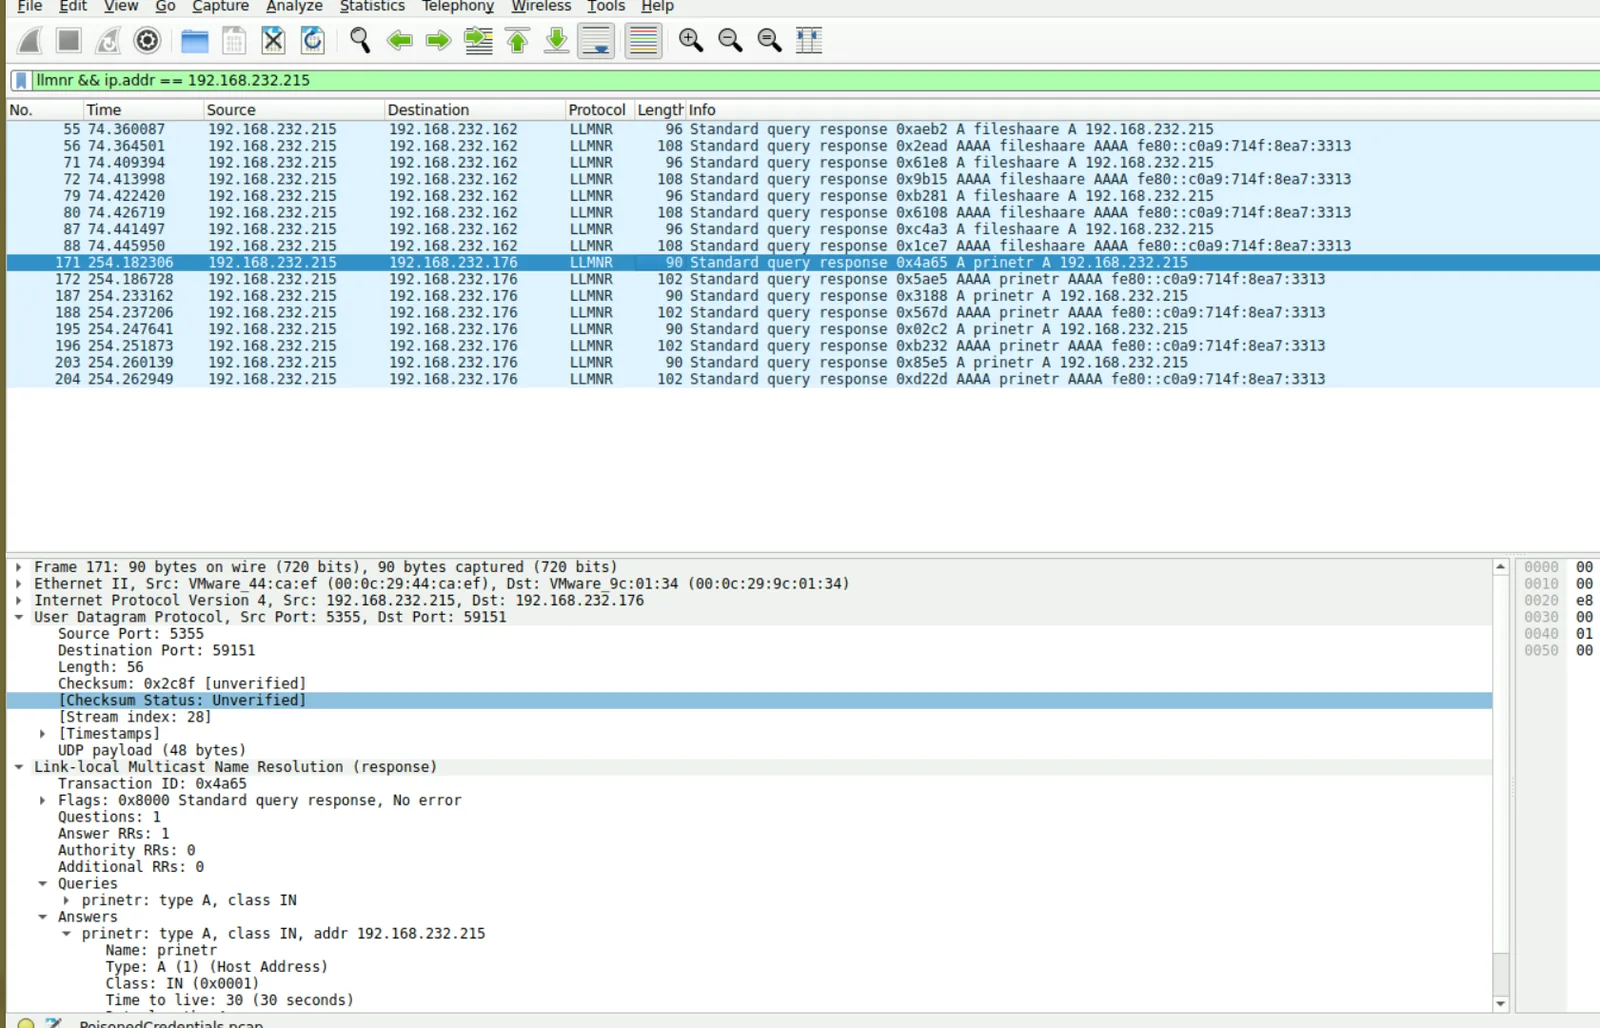1600x1028 pixels.
Task: Open the Statistics menu
Action: click(x=372, y=6)
